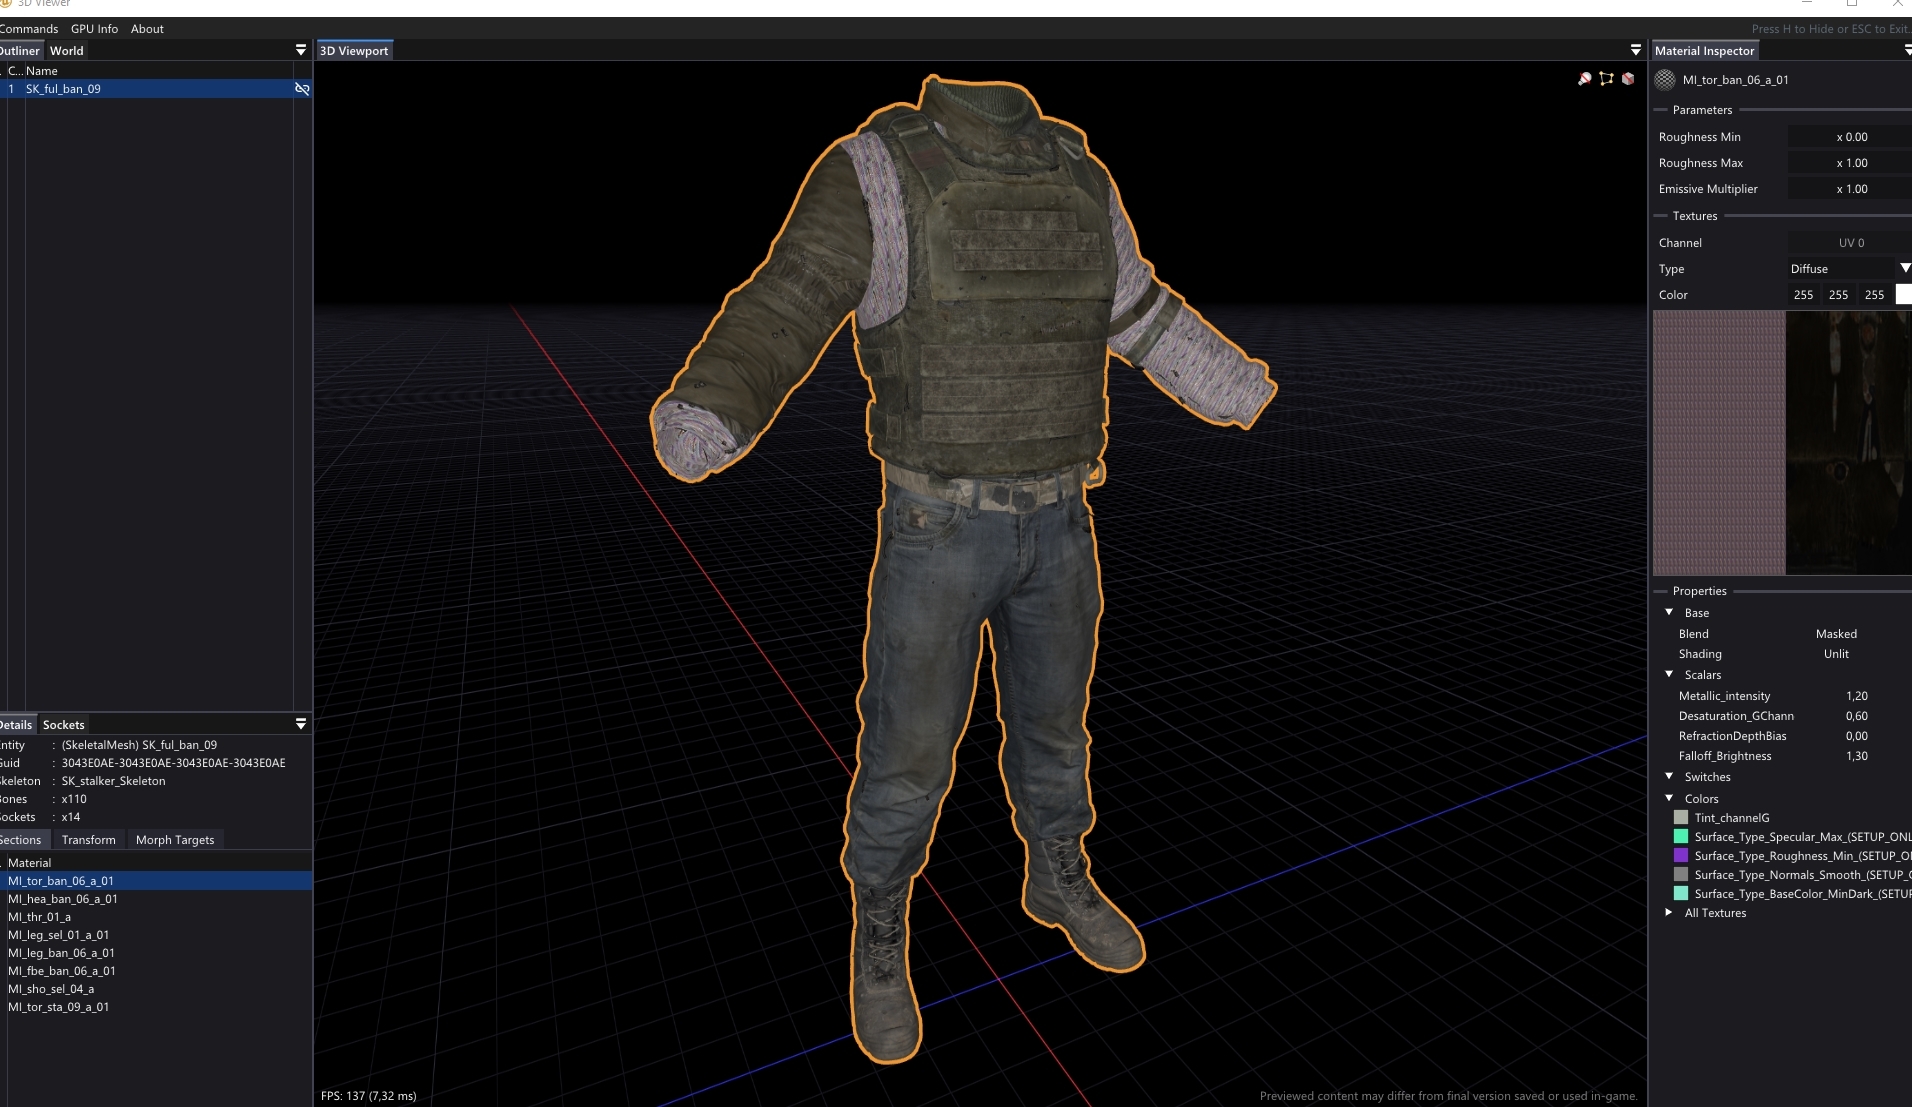Open the Transform tab
Image resolution: width=1912 pixels, height=1107 pixels.
(88, 840)
